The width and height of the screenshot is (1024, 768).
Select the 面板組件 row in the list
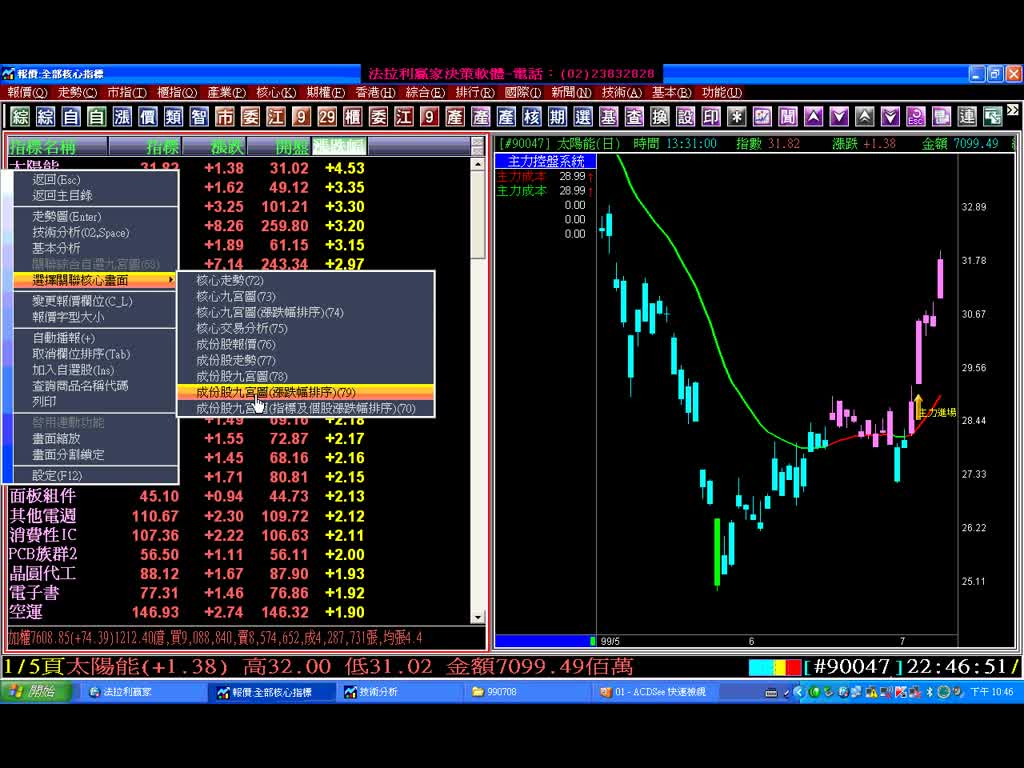point(238,496)
